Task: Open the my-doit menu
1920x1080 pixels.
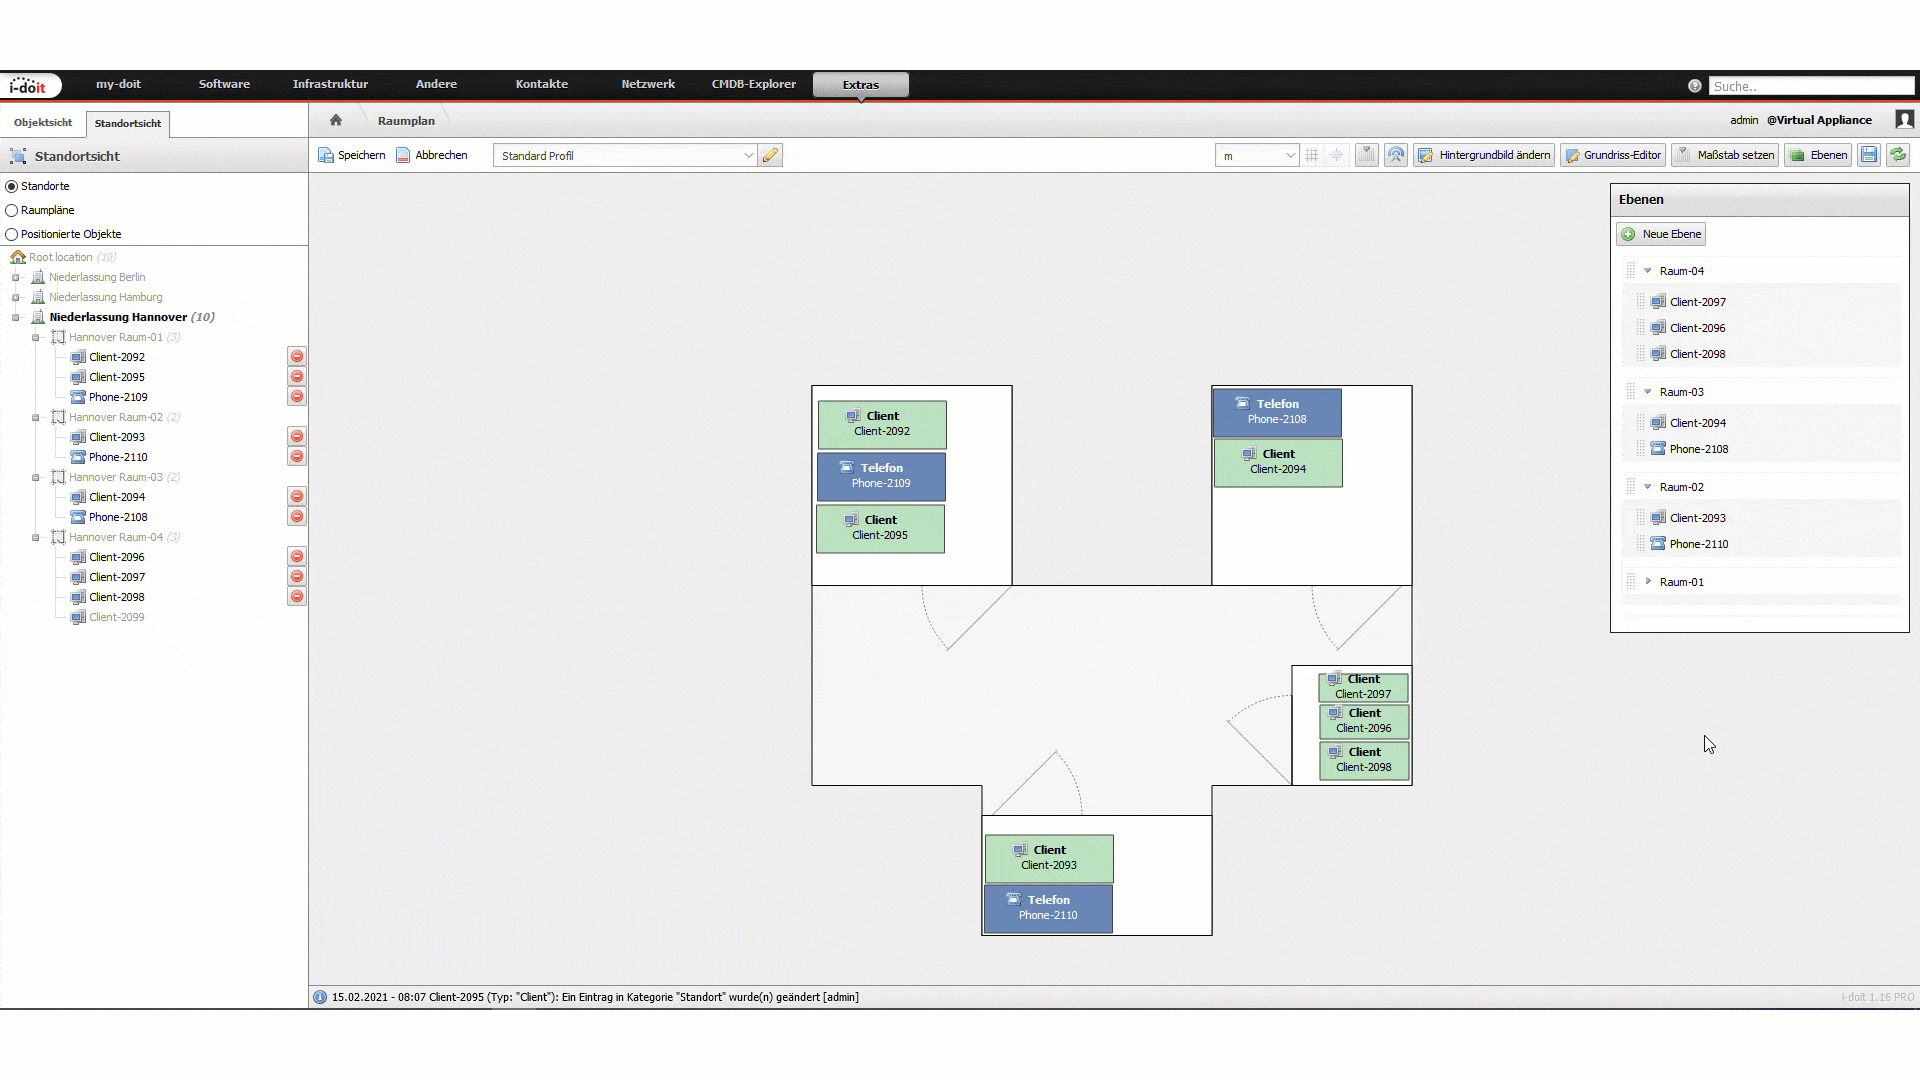Action: (x=118, y=85)
